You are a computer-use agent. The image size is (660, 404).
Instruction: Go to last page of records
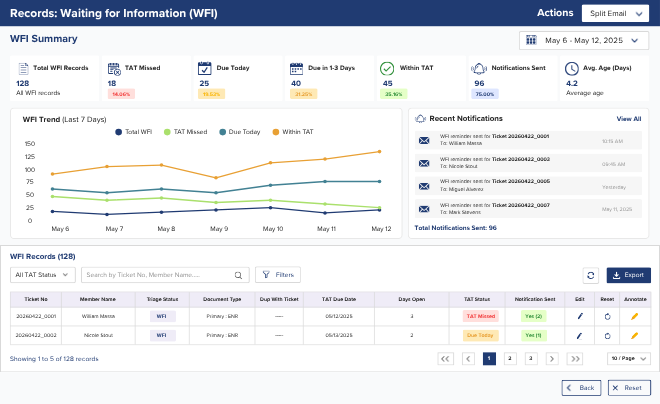point(575,359)
